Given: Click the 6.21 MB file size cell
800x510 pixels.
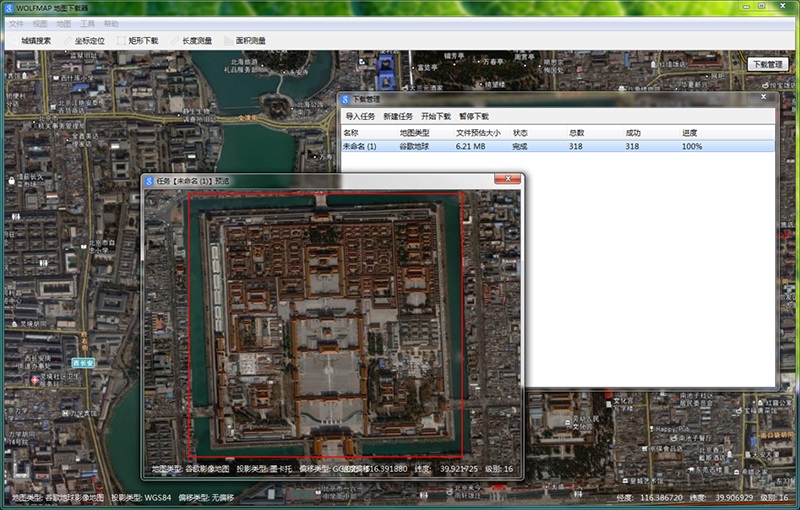Looking at the screenshot, I should tap(470, 146).
